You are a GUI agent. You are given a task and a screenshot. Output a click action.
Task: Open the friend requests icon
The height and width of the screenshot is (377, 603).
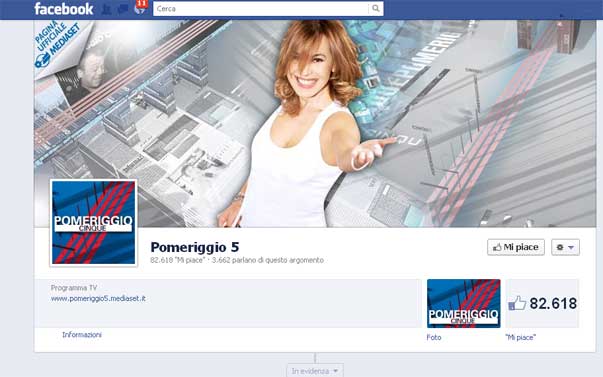(x=107, y=9)
